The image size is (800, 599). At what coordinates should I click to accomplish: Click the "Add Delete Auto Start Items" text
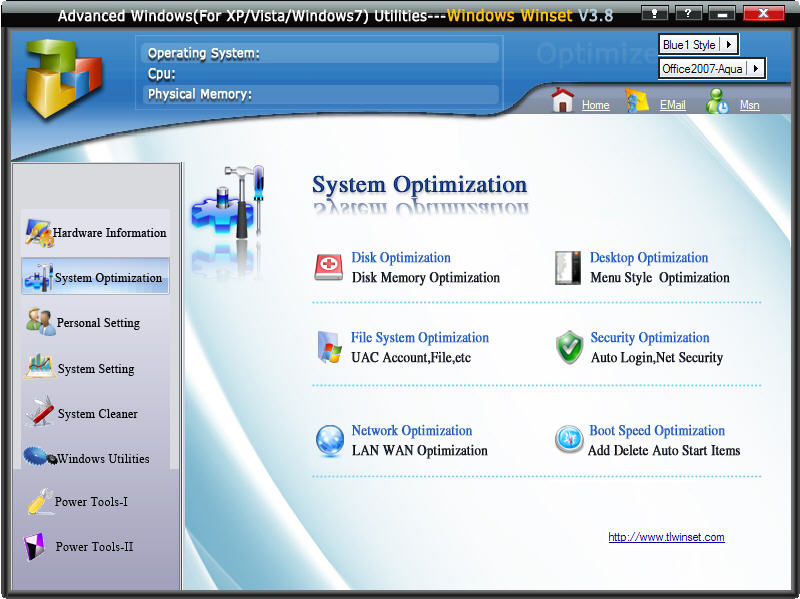(x=664, y=451)
